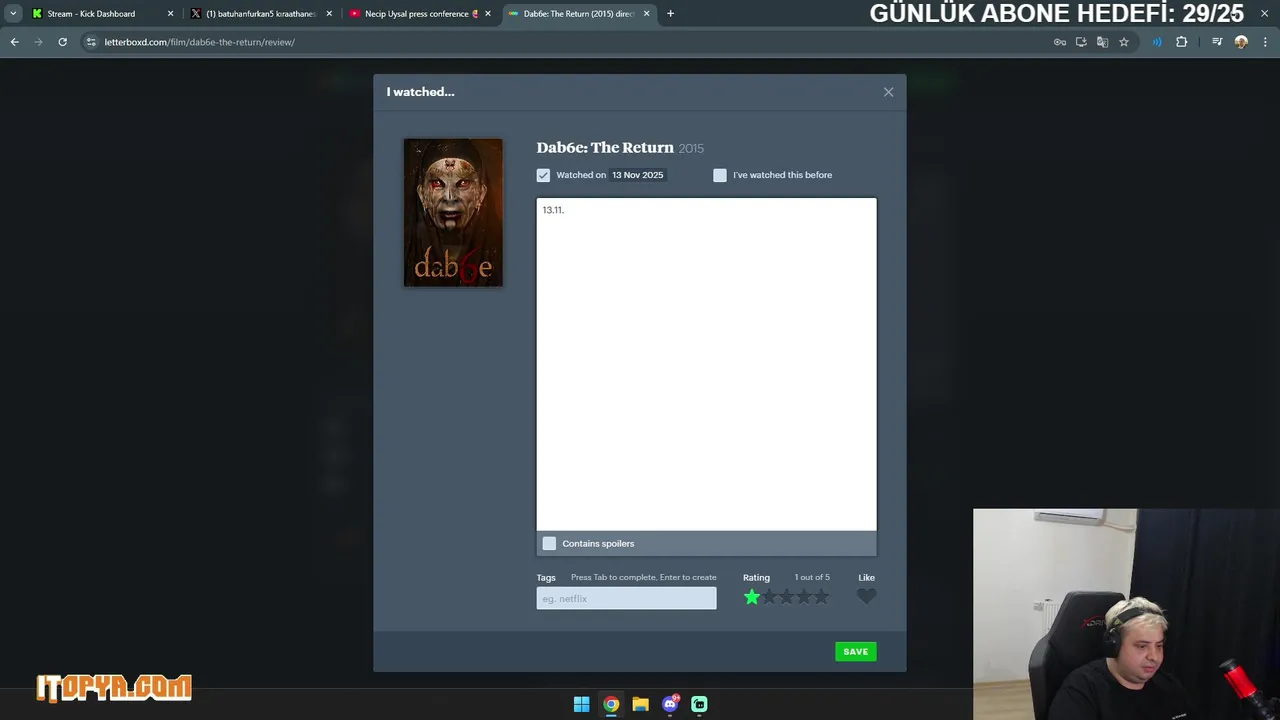Go back to previous page
This screenshot has height=720, width=1280.
[x=15, y=42]
